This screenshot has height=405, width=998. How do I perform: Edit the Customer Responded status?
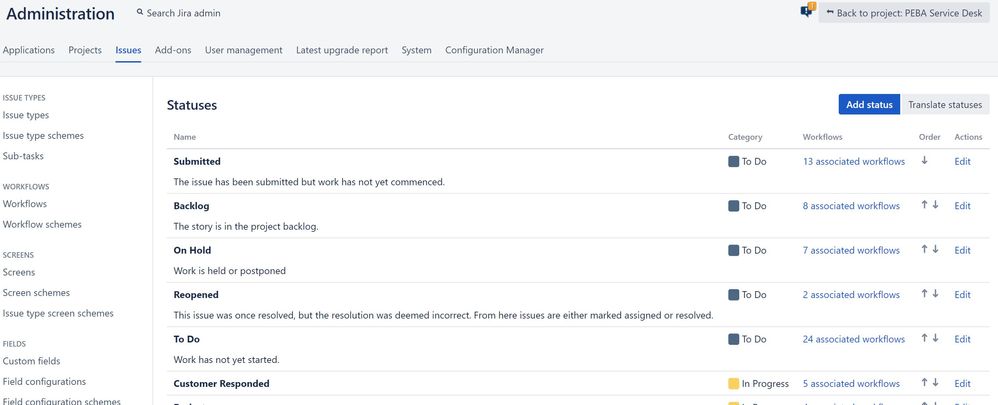(x=962, y=383)
